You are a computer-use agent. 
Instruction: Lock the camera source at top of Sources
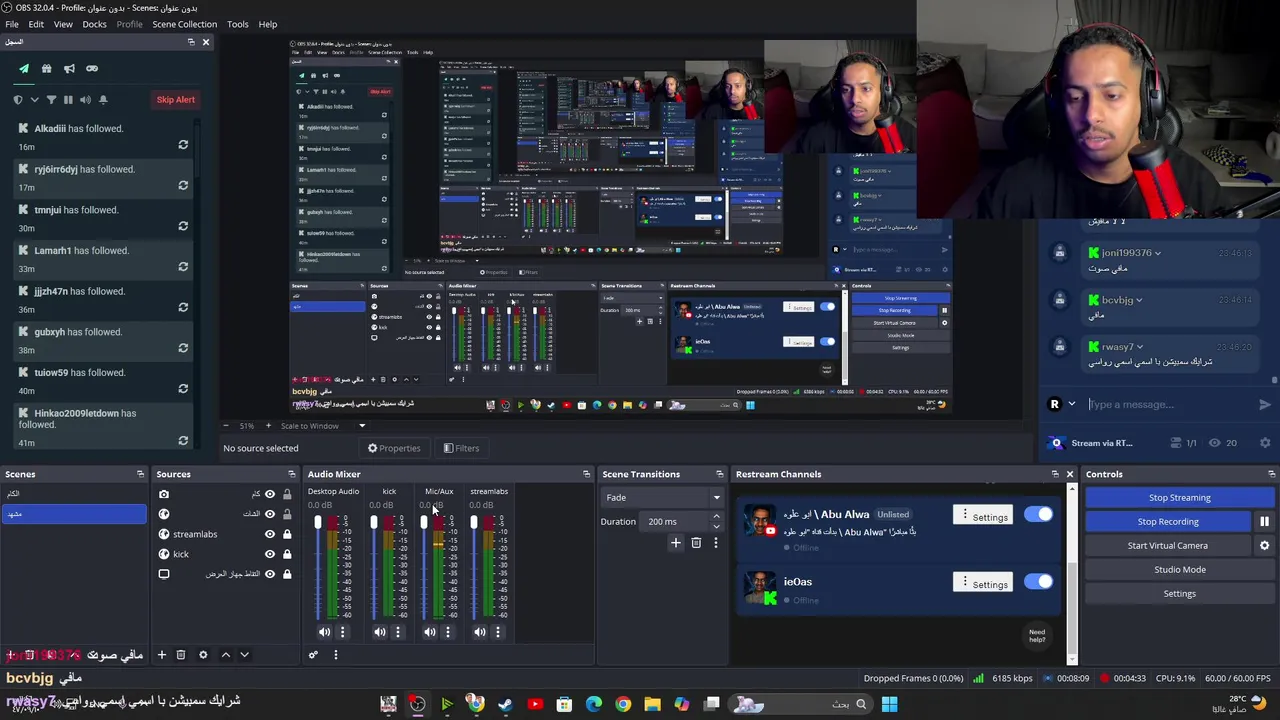point(287,494)
